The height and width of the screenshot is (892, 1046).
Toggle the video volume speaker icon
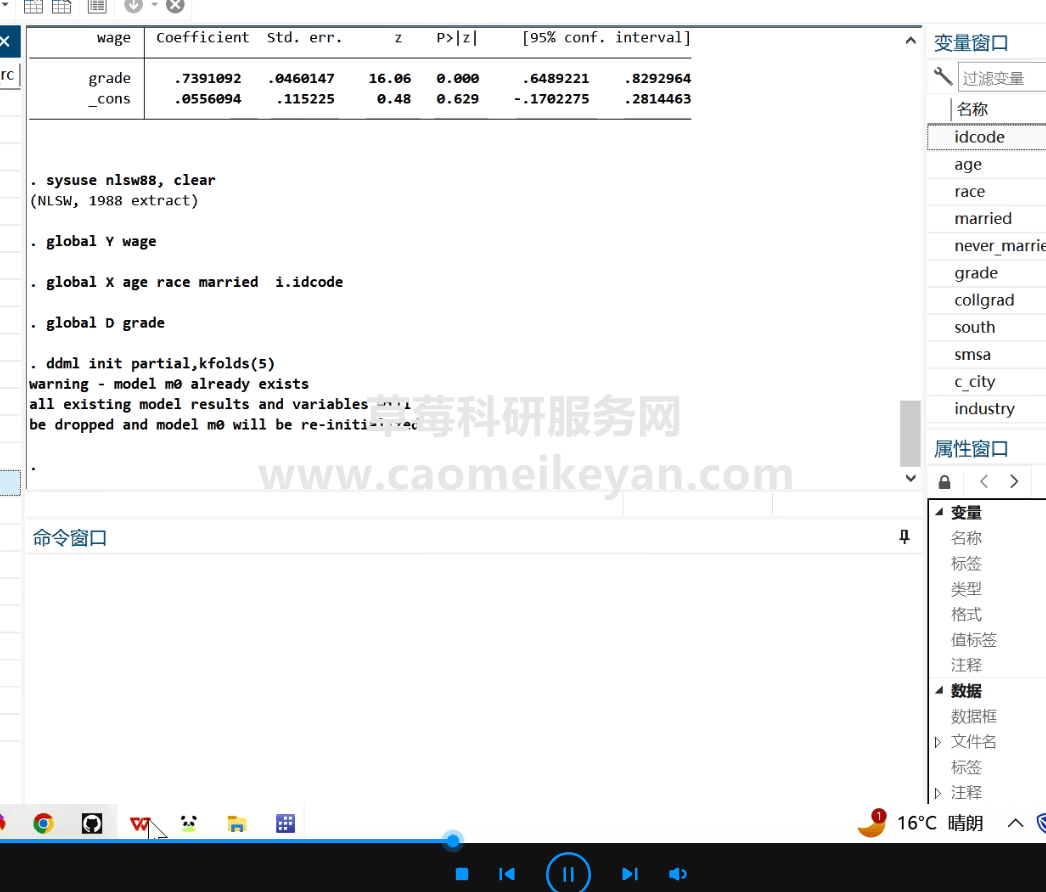[x=677, y=874]
